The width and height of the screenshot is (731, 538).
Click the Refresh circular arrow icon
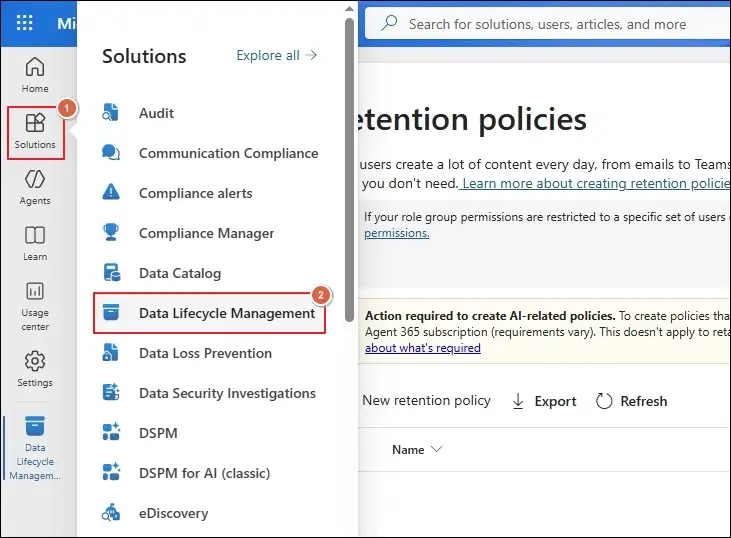click(604, 401)
